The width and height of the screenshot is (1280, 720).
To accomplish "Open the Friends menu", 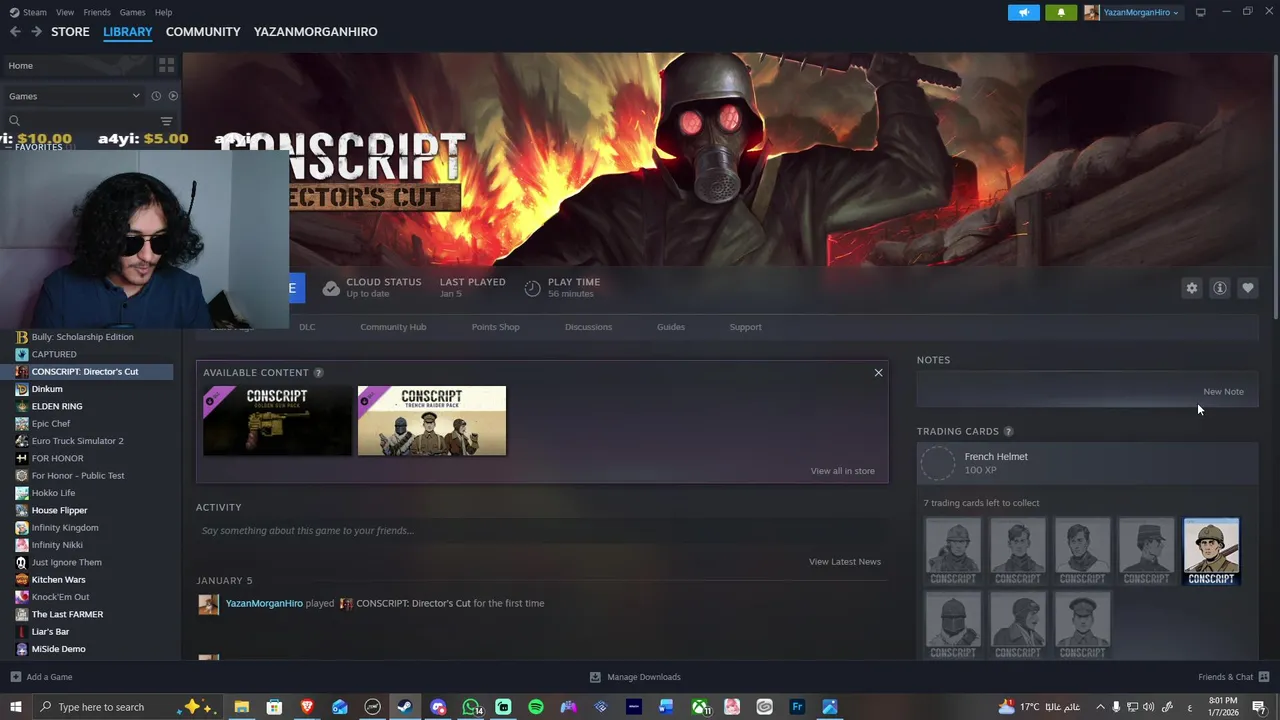I will click(x=97, y=12).
